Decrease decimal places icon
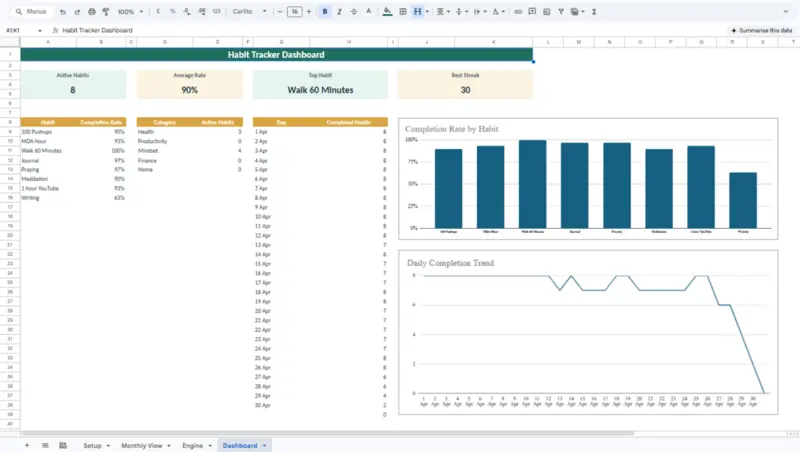 (187, 12)
